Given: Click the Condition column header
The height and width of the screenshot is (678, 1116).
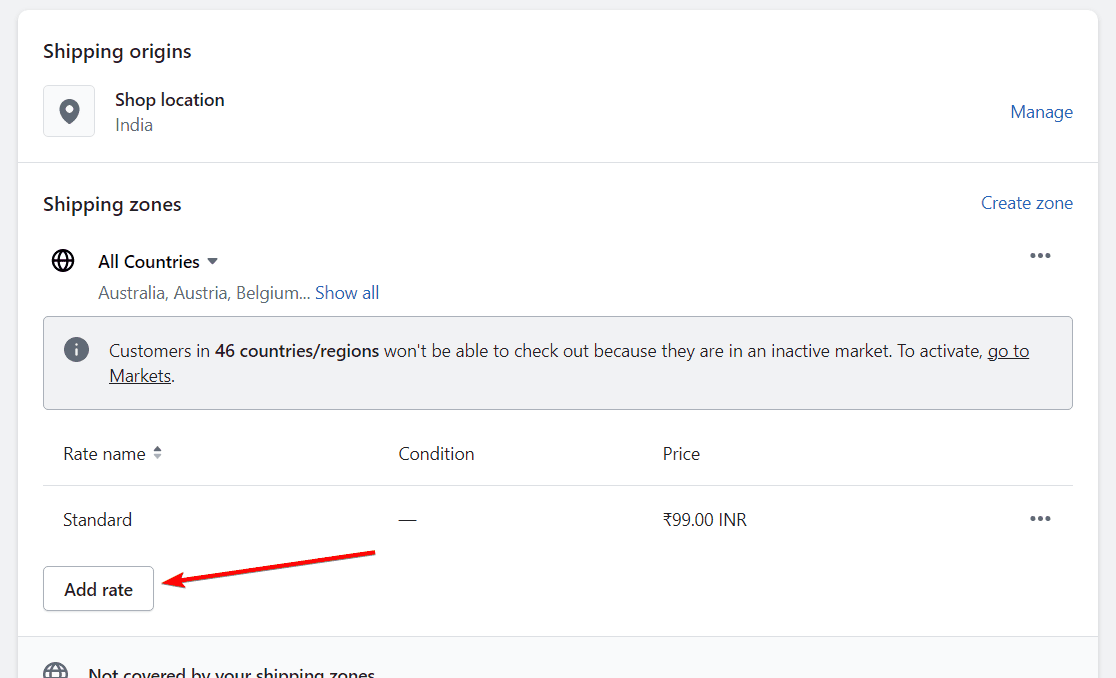Looking at the screenshot, I should [x=436, y=453].
